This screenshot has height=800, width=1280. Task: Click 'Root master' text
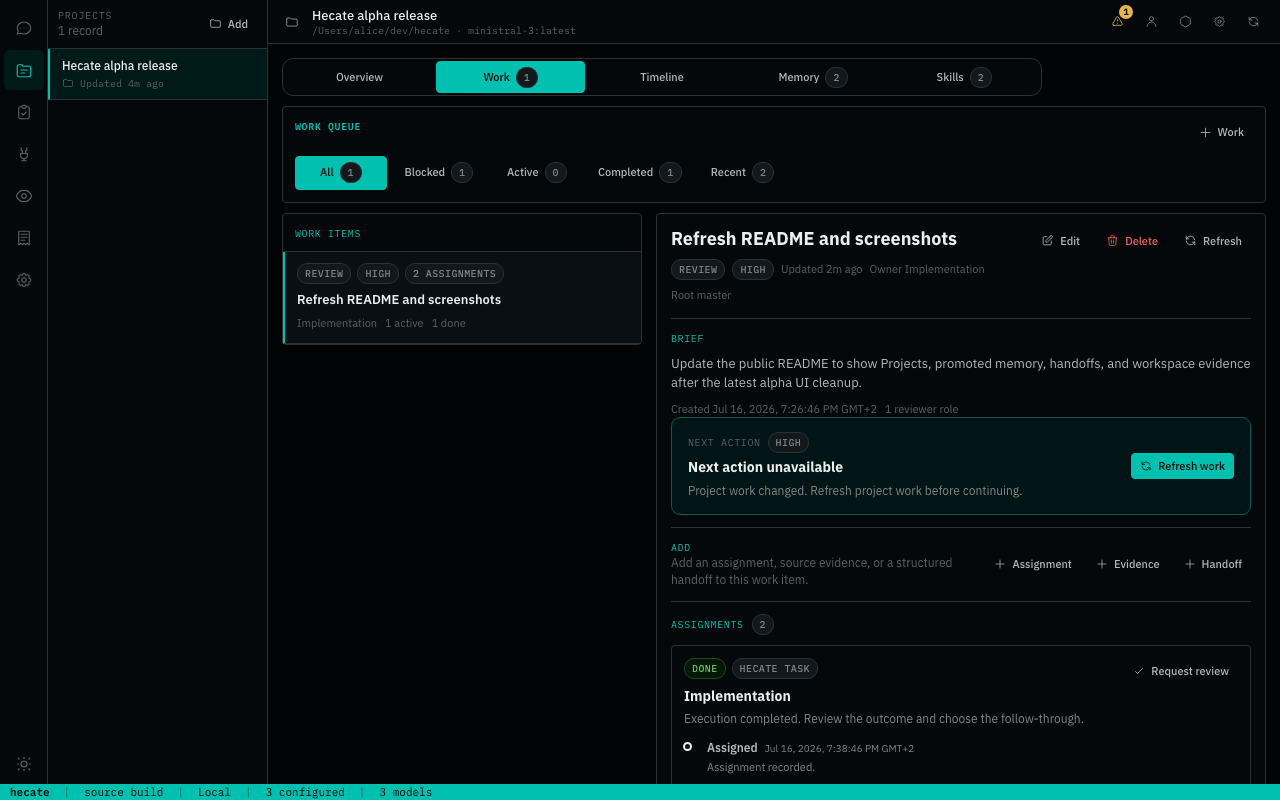point(701,295)
